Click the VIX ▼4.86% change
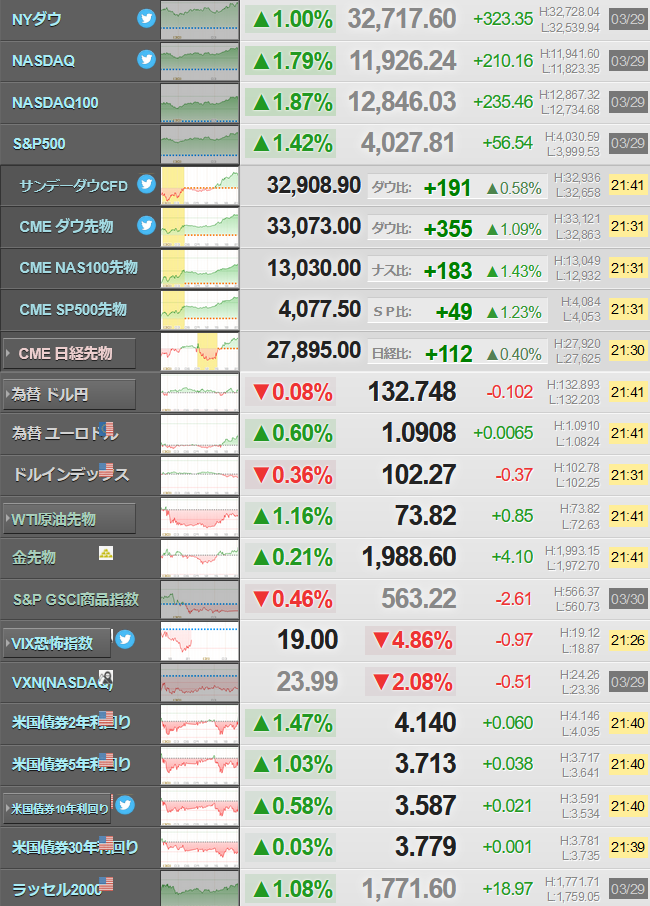This screenshot has height=906, width=650. pyautogui.click(x=411, y=640)
